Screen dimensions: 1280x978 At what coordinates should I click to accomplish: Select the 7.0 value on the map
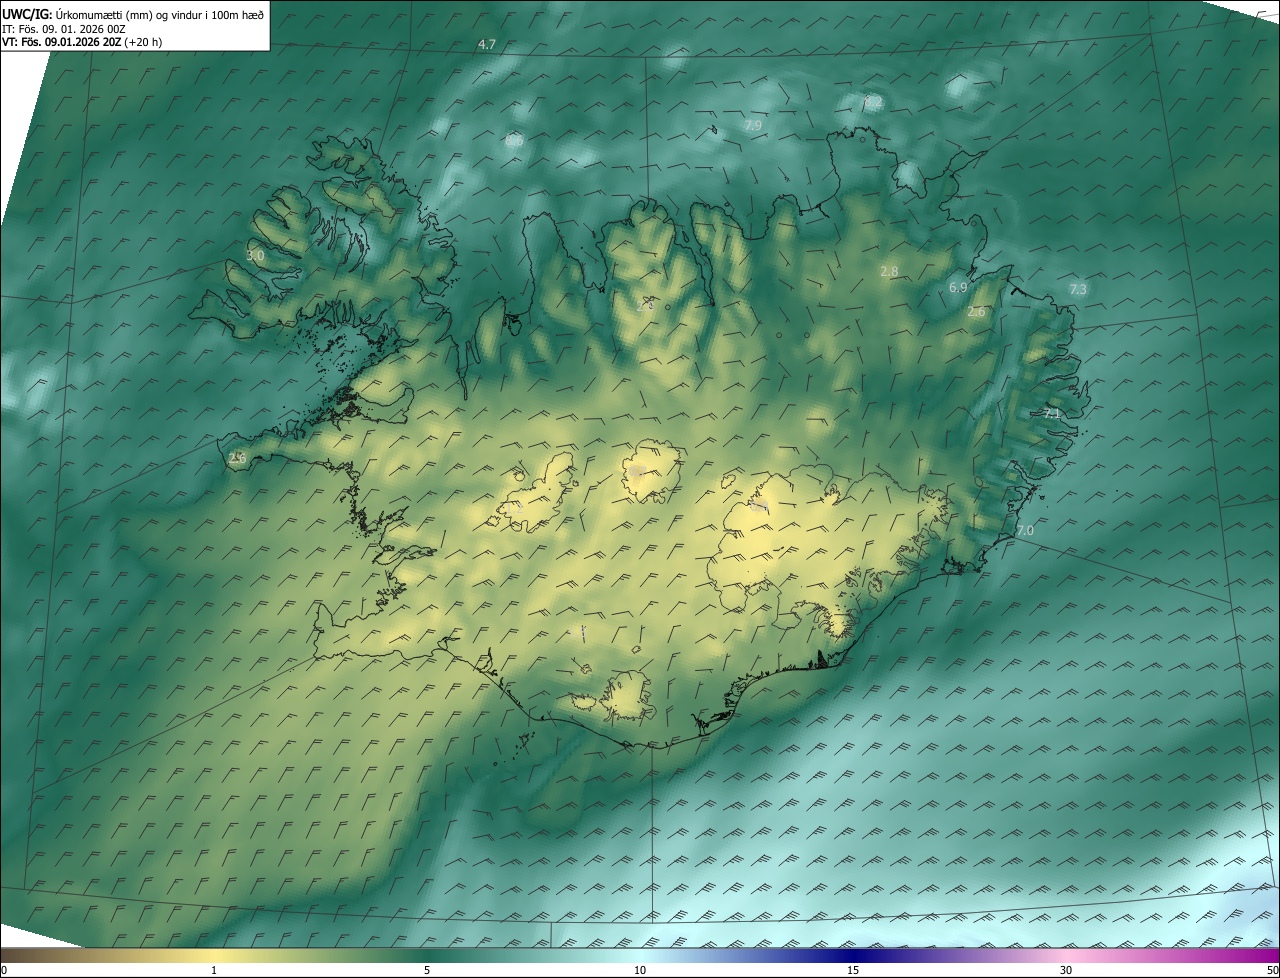(1025, 531)
